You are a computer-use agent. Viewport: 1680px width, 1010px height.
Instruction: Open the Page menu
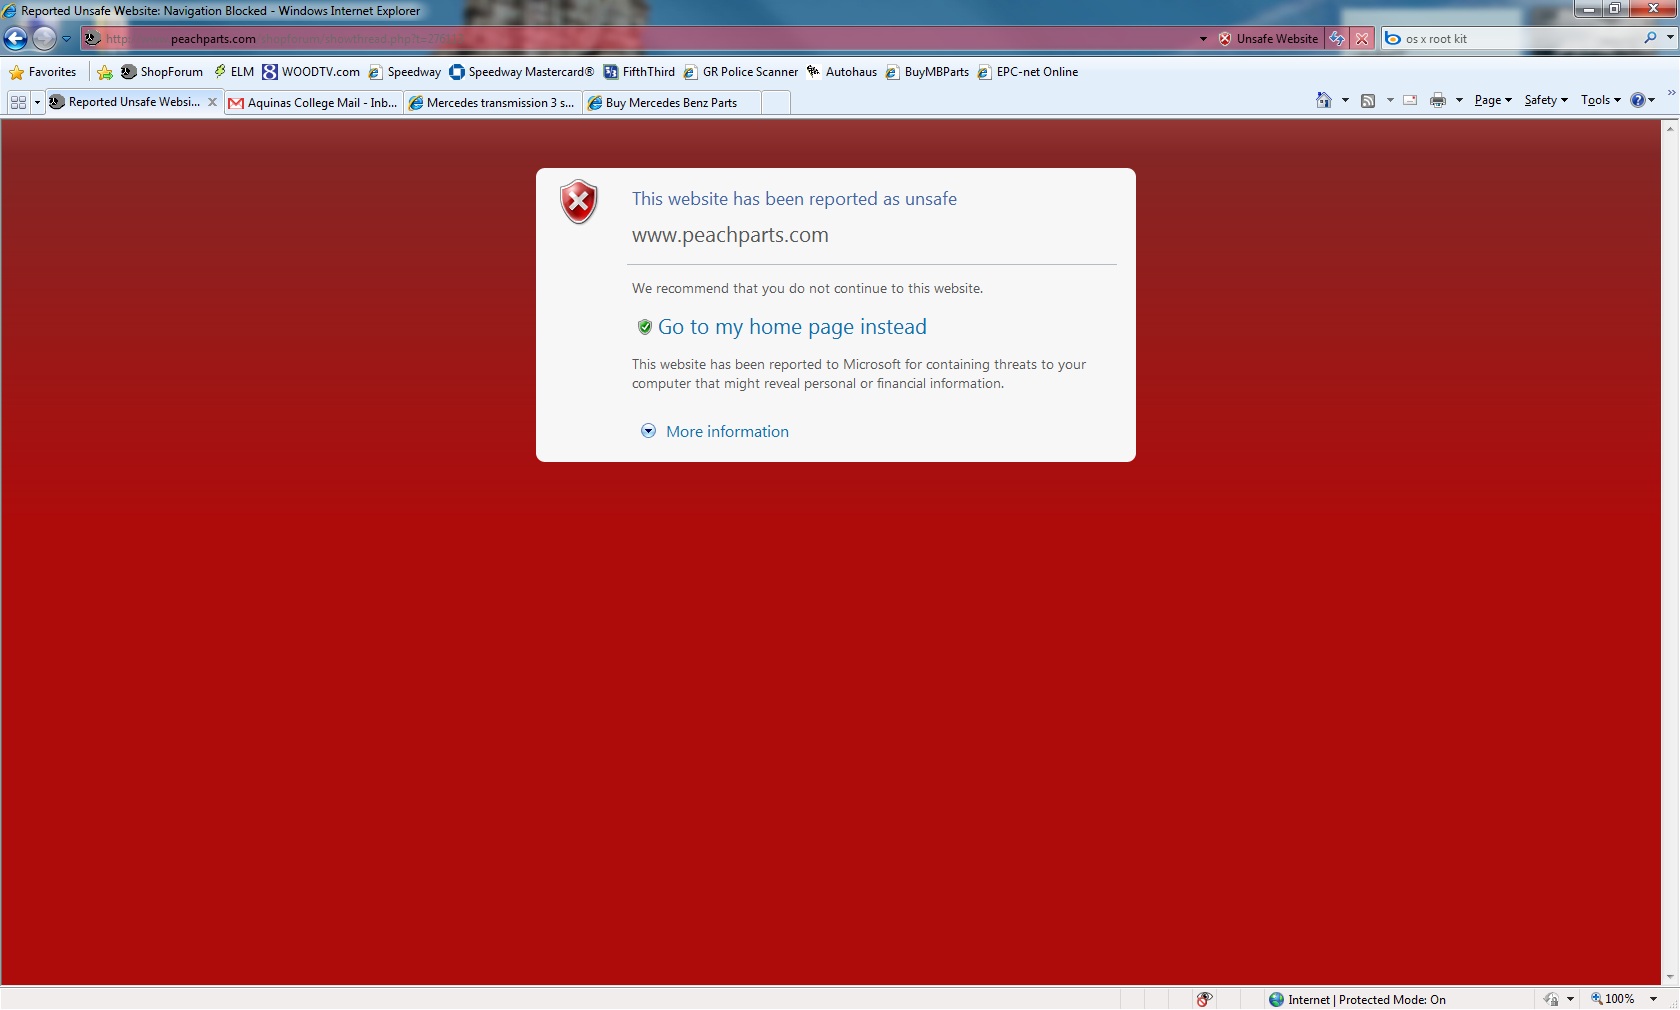[1492, 100]
